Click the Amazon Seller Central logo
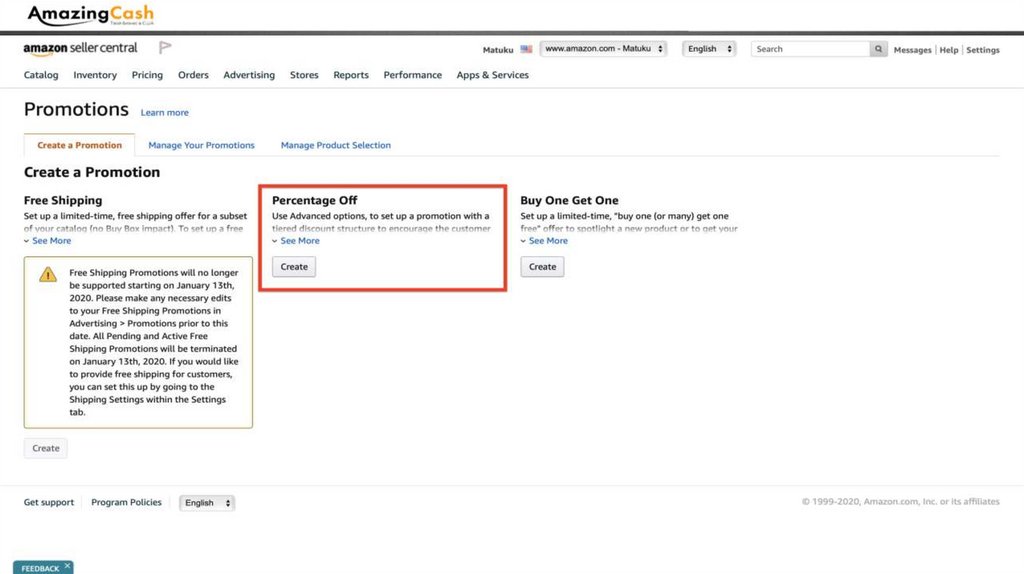Image resolution: width=1024 pixels, height=574 pixels. coord(80,48)
